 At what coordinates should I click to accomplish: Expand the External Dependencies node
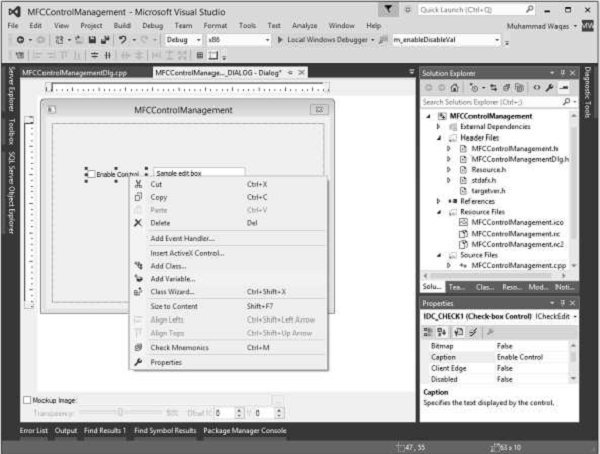click(x=439, y=126)
